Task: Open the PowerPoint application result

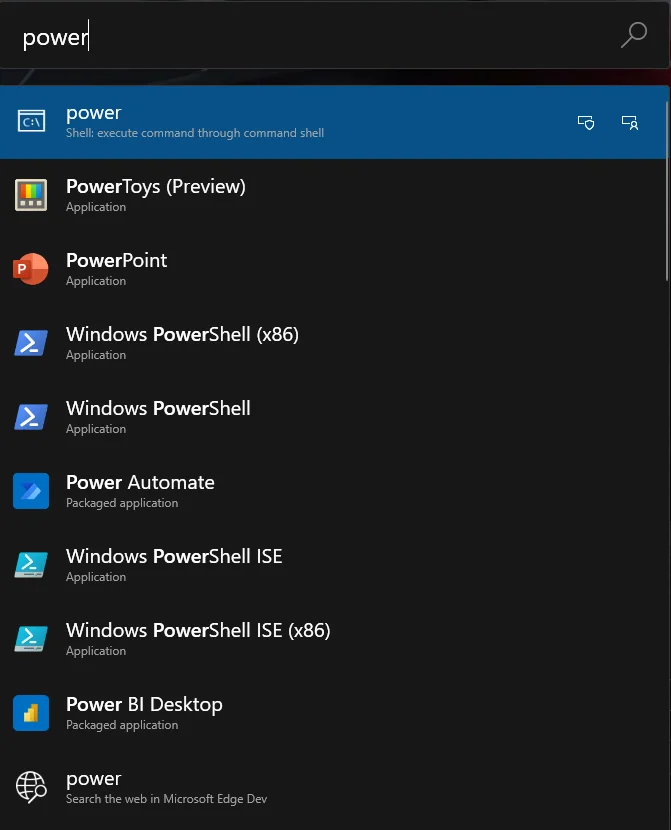Action: 300,269
